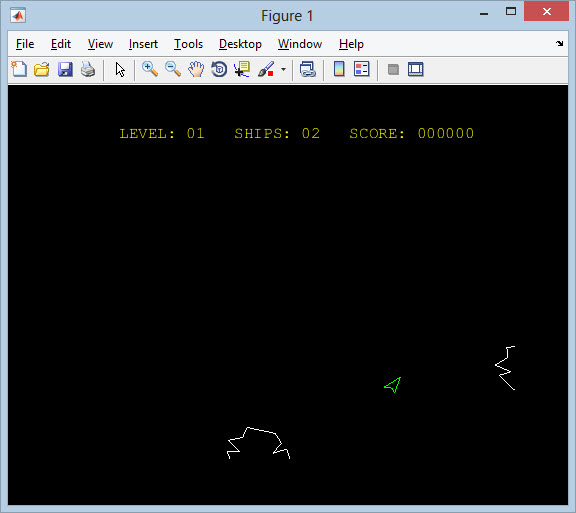Viewport: 576px width, 513px height.
Task: Toggle the Brush/Select Data tool
Action: click(x=266, y=69)
